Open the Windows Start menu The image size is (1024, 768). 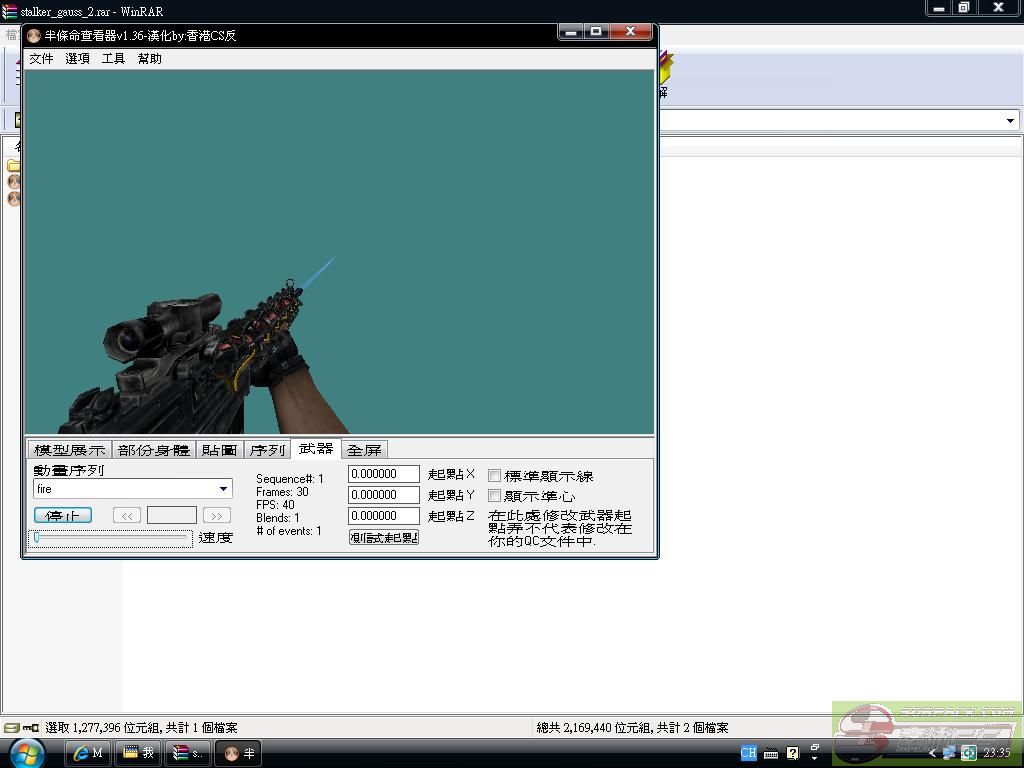(x=27, y=754)
